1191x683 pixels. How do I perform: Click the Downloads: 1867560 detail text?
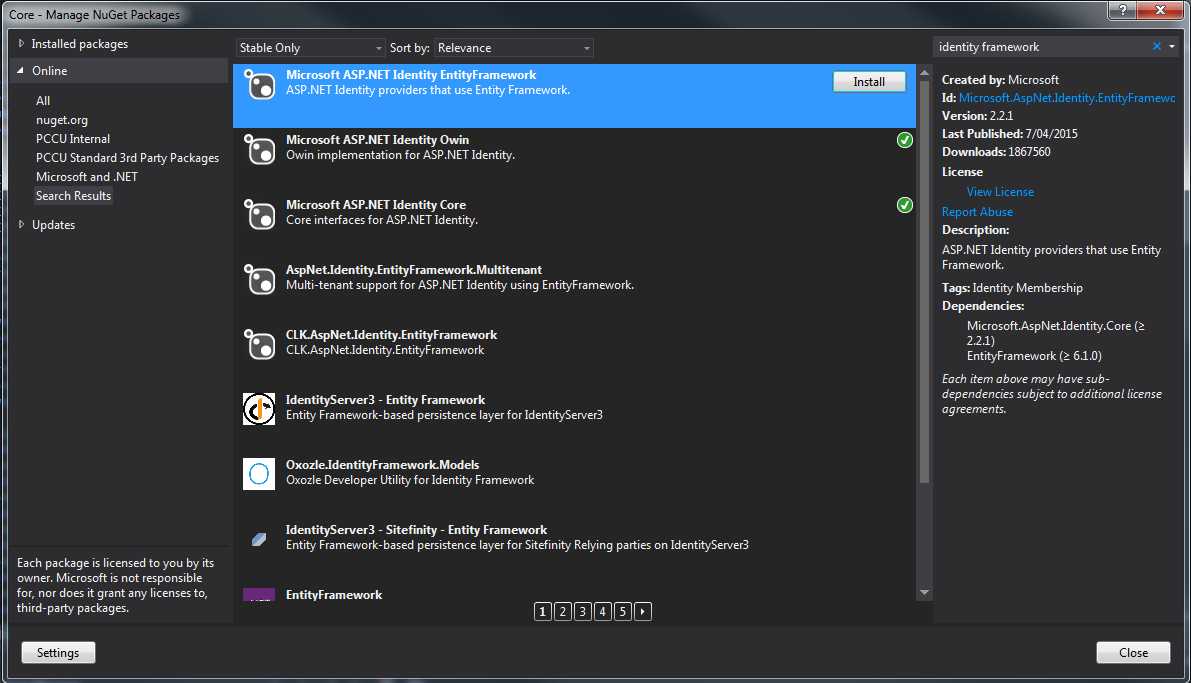[996, 152]
